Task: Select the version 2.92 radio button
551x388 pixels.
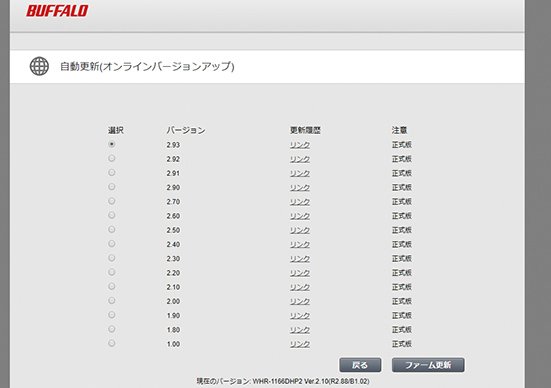Action: (112, 159)
